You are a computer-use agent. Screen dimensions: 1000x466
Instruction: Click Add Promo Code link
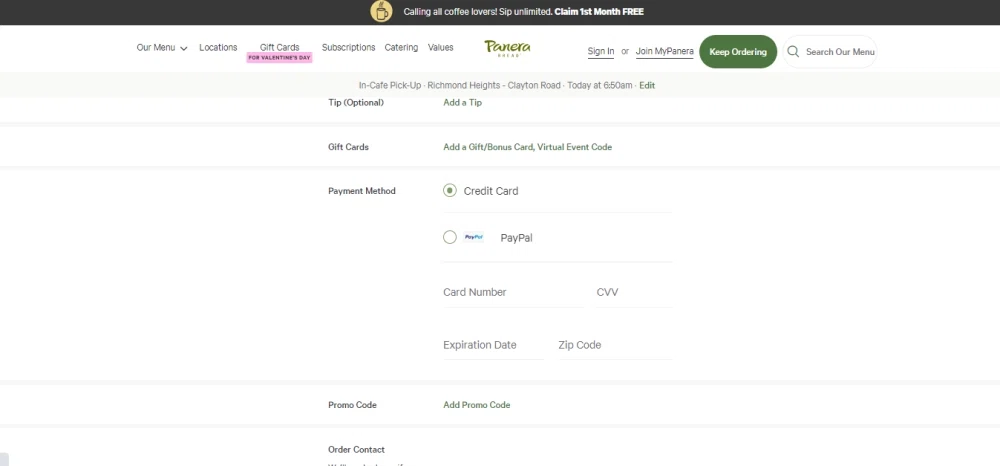(476, 405)
